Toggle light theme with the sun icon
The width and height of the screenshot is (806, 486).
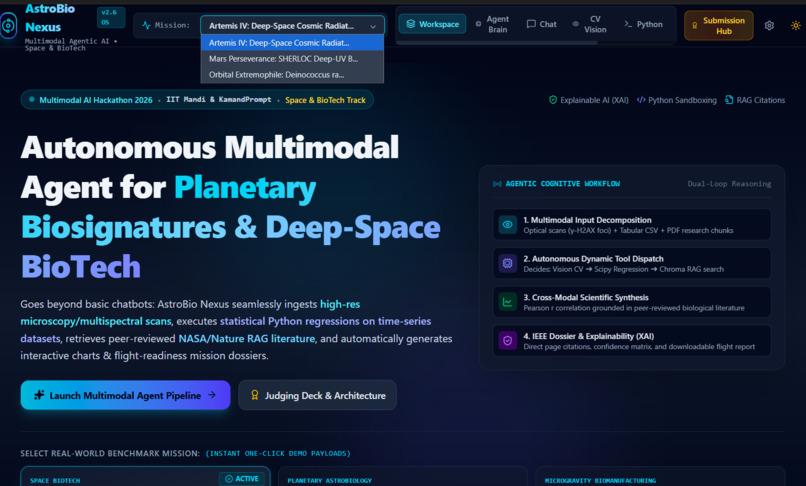coord(795,25)
